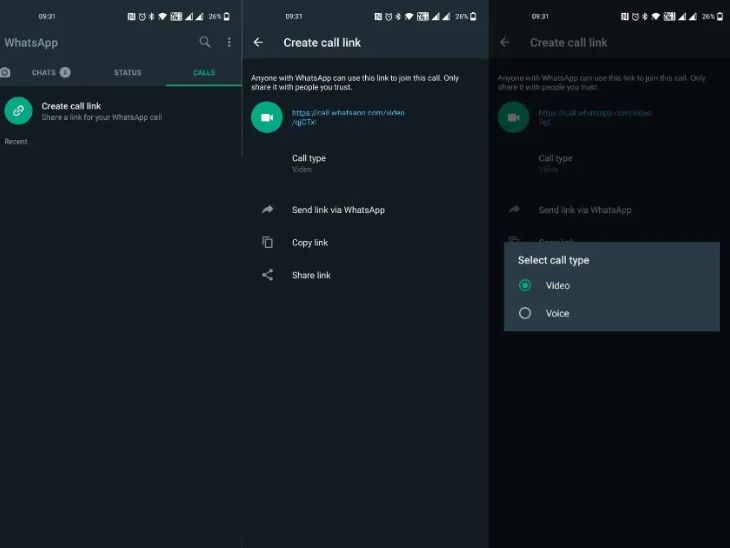Open the camera tab icon
This screenshot has width=730, height=548.
5,73
